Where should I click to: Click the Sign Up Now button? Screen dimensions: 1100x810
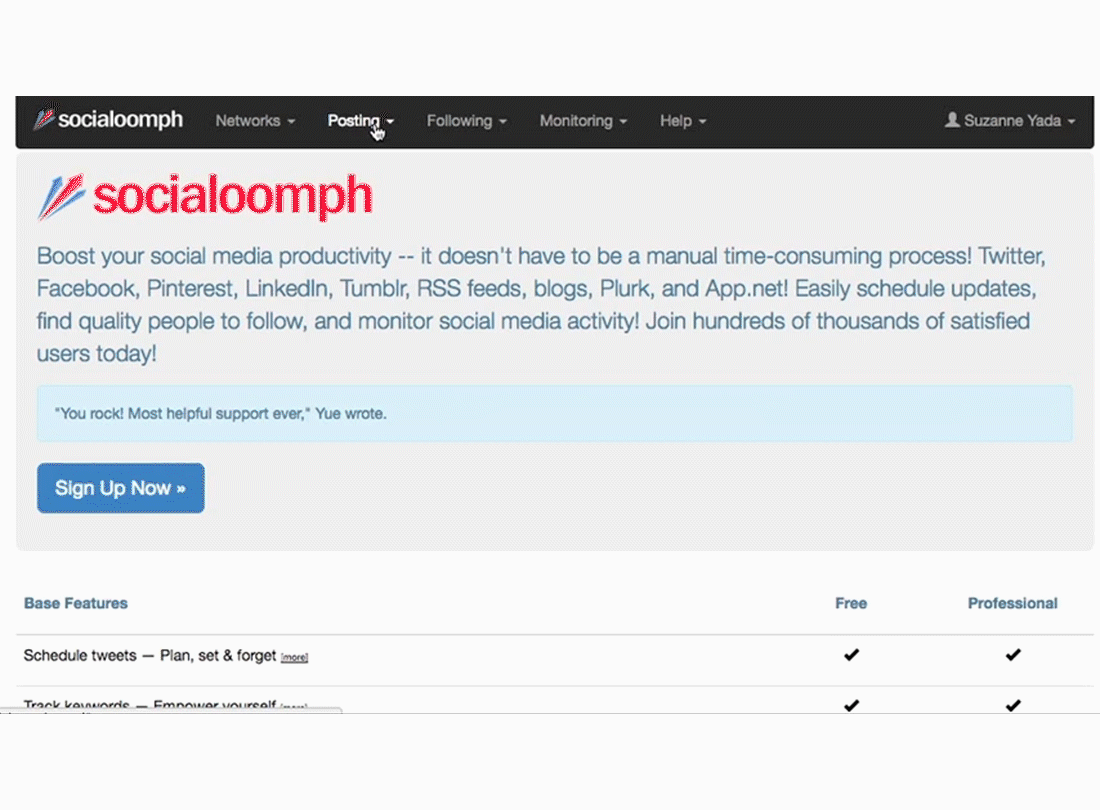tap(121, 488)
